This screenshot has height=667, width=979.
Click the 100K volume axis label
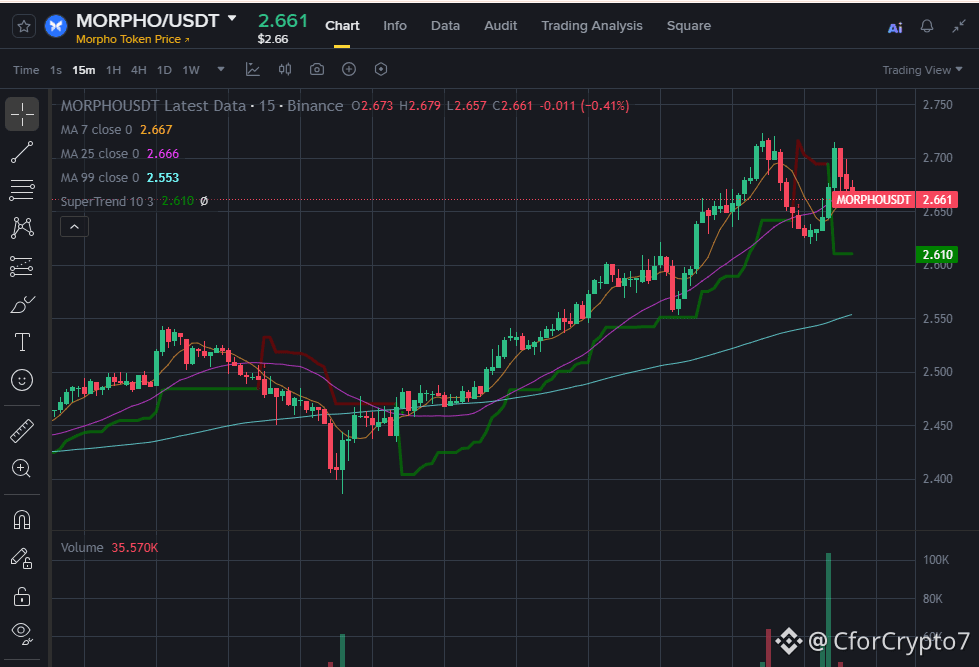pyautogui.click(x=935, y=560)
